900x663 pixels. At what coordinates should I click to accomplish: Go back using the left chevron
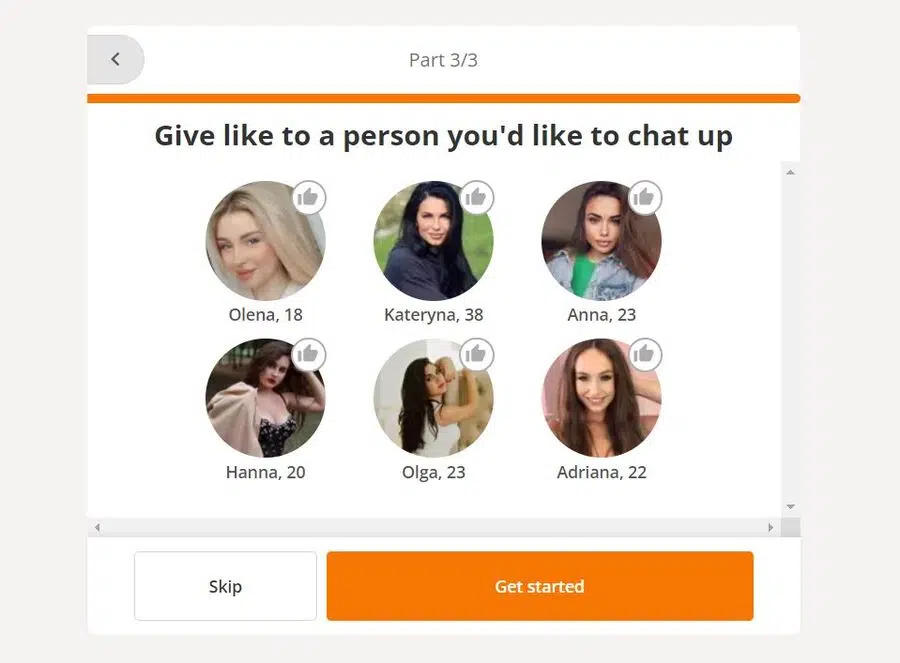tap(115, 59)
